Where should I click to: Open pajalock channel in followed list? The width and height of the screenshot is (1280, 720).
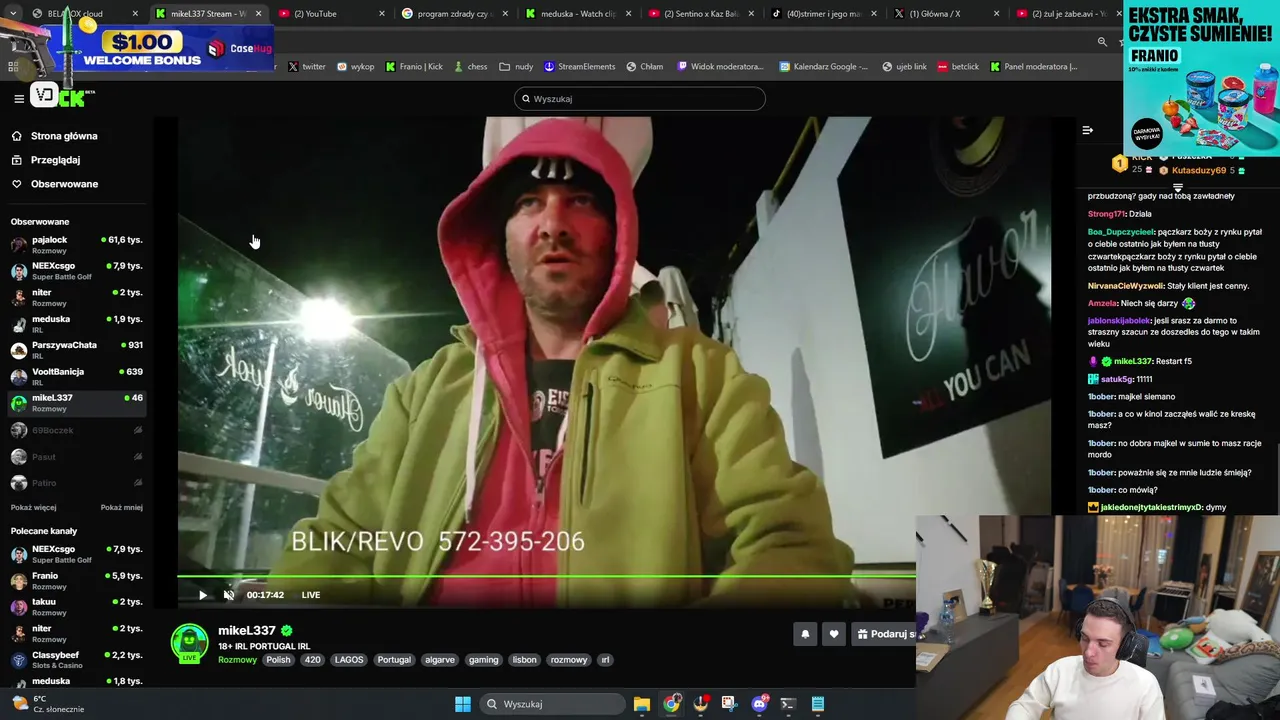[x=77, y=245]
